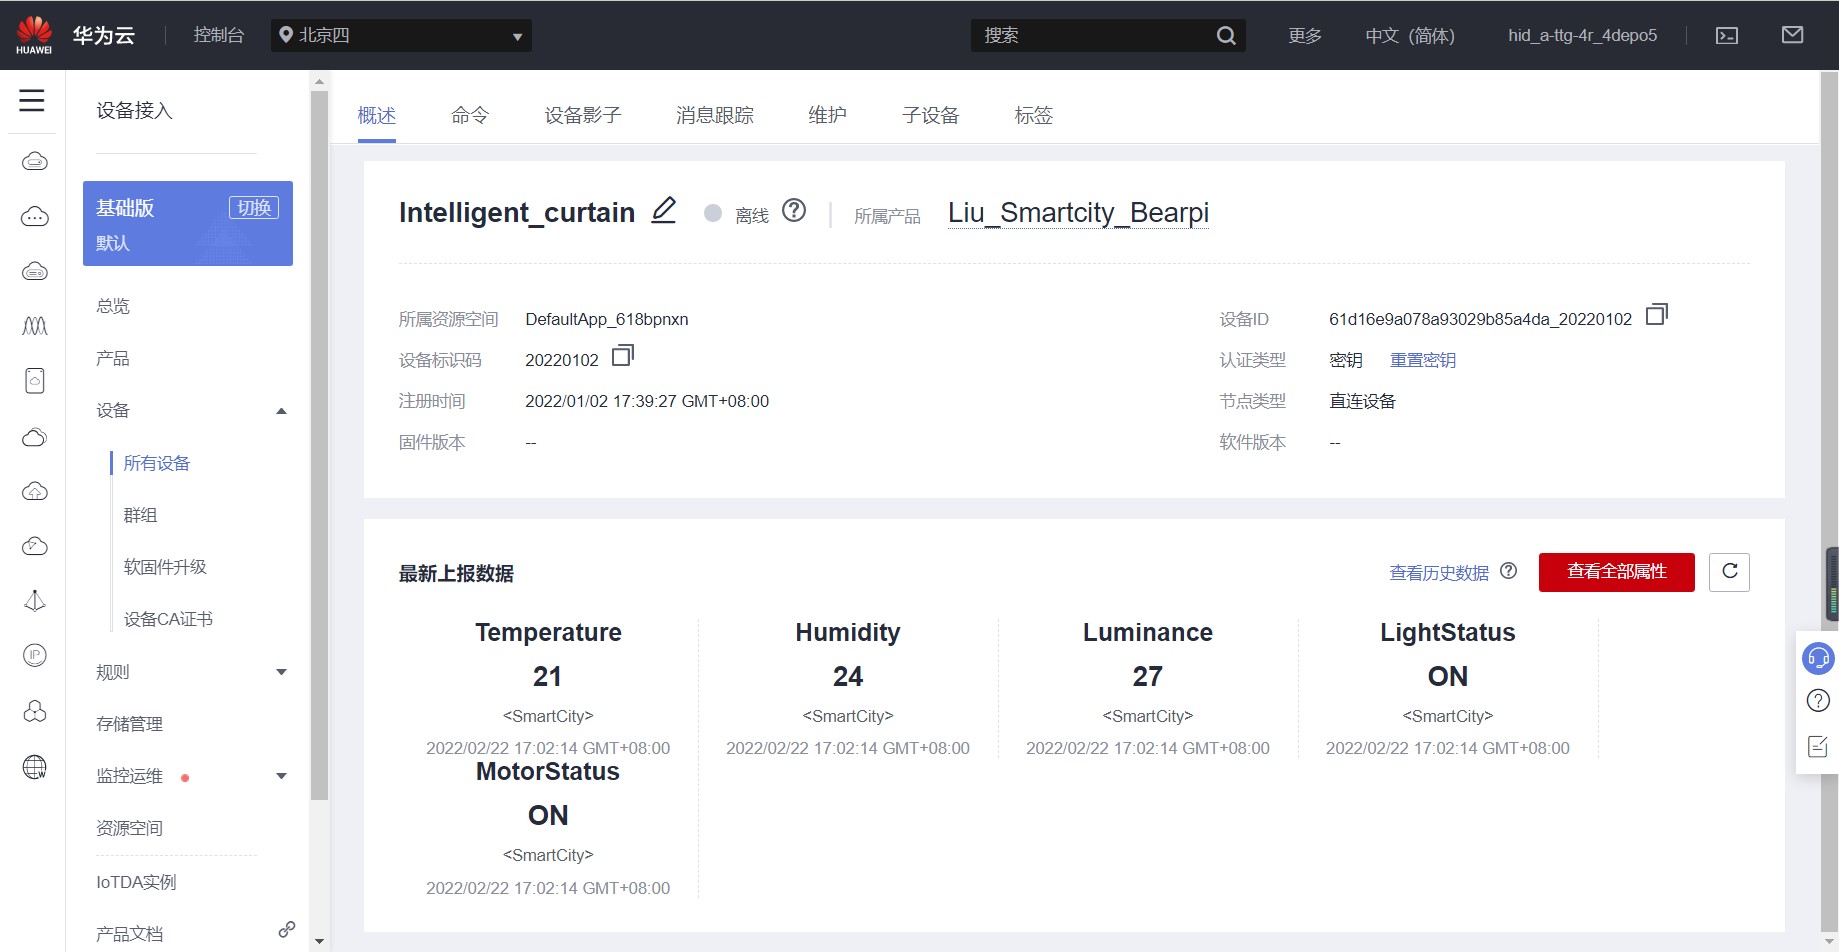
Task: Copy the device identifier 20220102
Action: point(623,356)
